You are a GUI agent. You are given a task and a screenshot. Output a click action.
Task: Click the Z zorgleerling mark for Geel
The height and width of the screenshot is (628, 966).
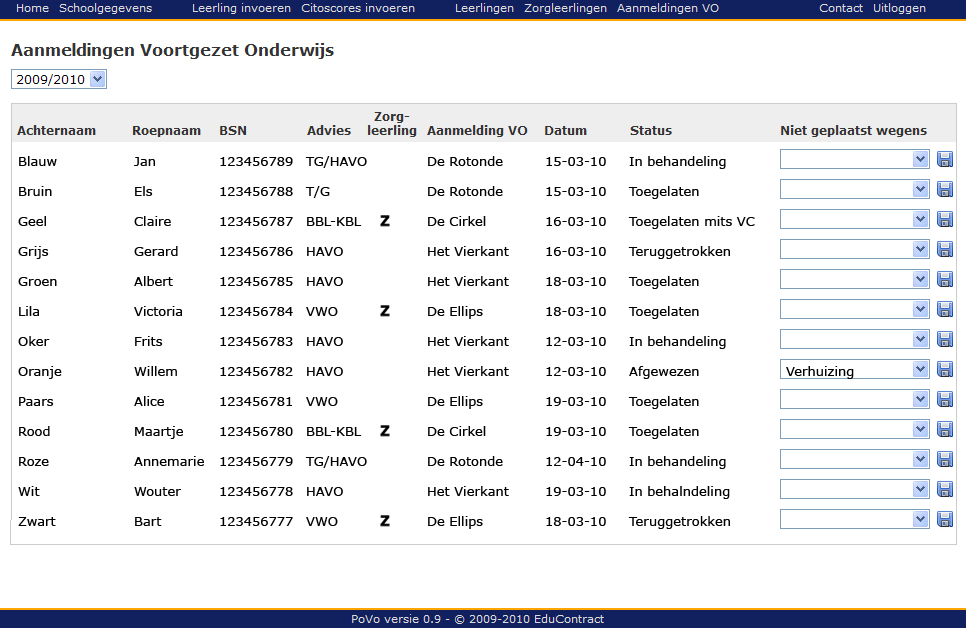click(385, 221)
